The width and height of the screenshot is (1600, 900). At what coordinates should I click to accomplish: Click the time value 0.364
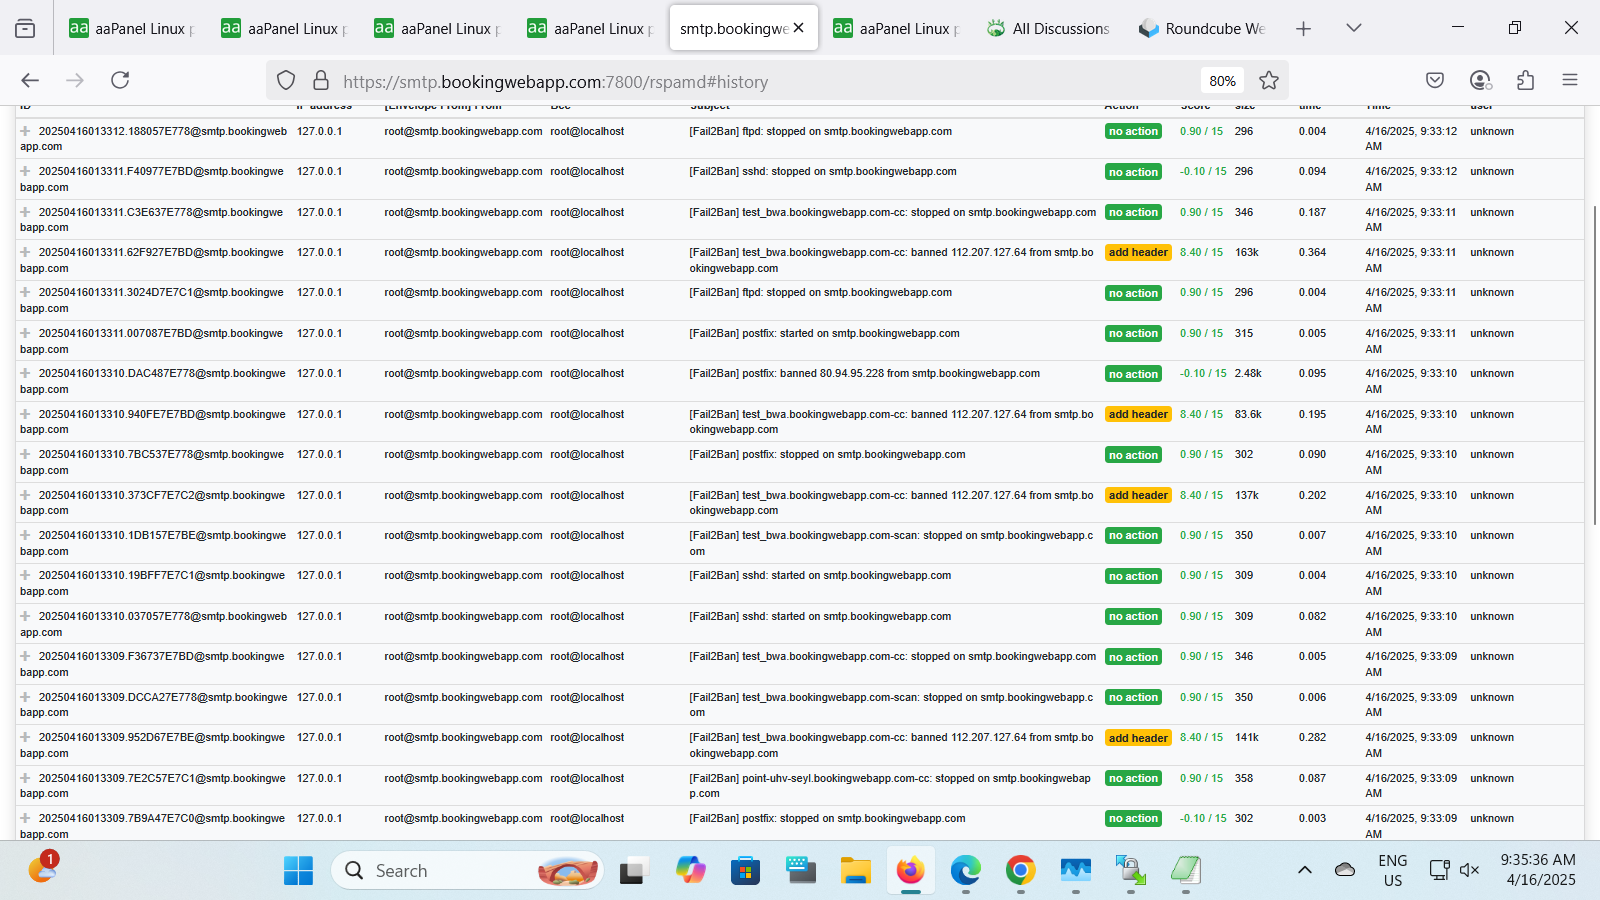tap(1312, 252)
